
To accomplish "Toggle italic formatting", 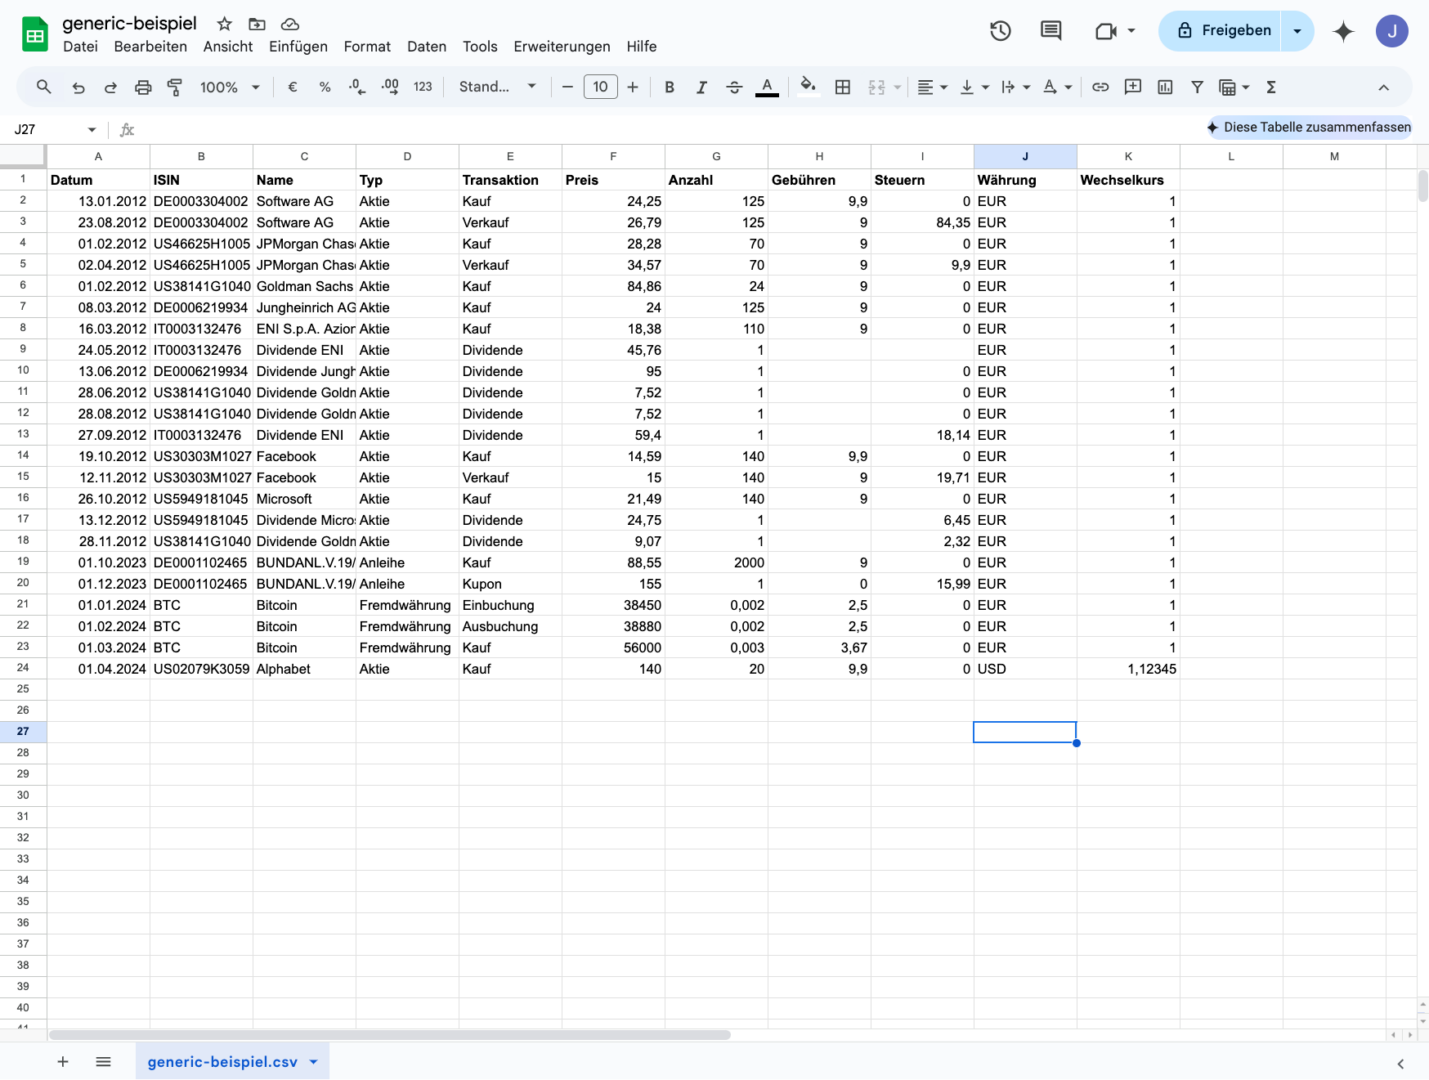I will click(x=701, y=87).
